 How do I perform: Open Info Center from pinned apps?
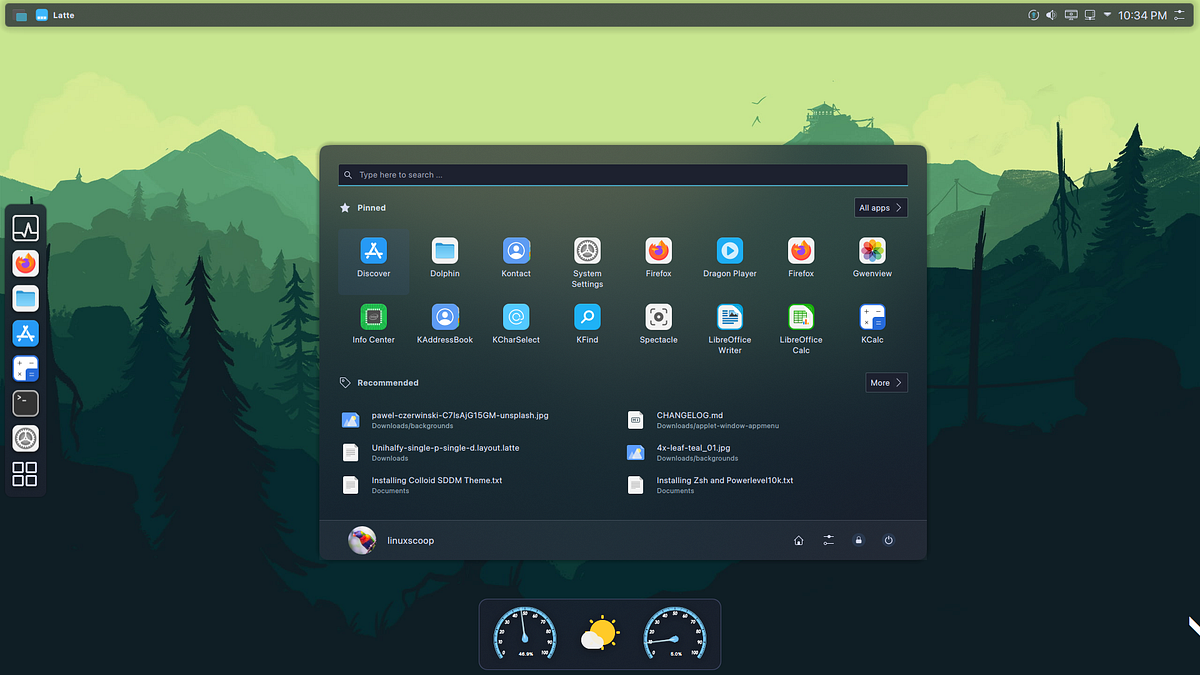coord(373,316)
